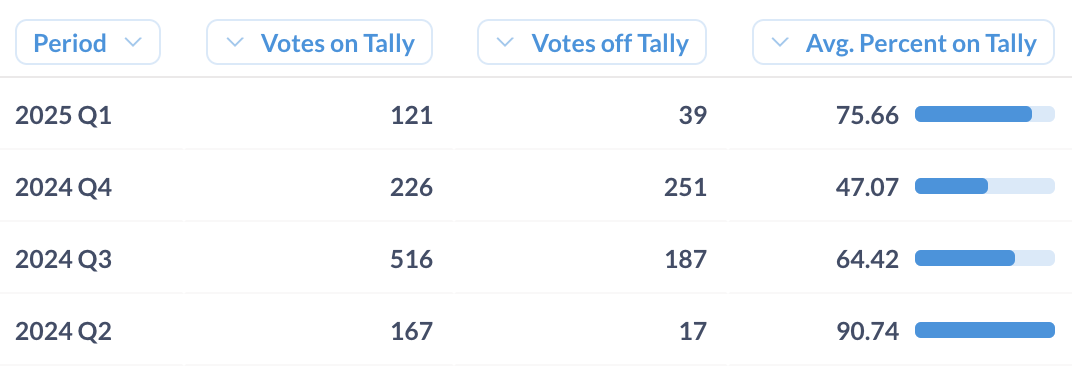Click the chevron icon in Period header
Screen dimensions: 1072x366
[133, 42]
